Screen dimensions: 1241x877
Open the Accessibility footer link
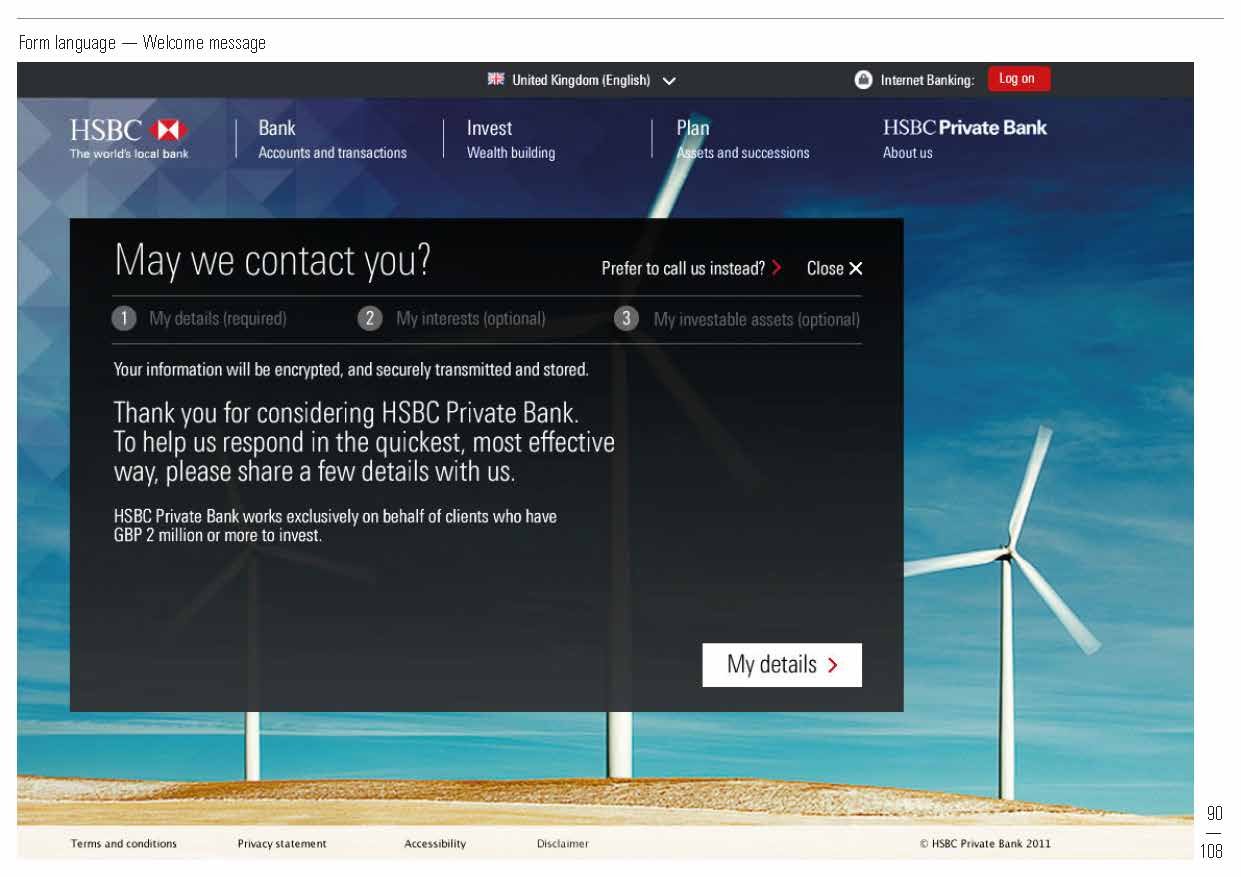point(435,844)
